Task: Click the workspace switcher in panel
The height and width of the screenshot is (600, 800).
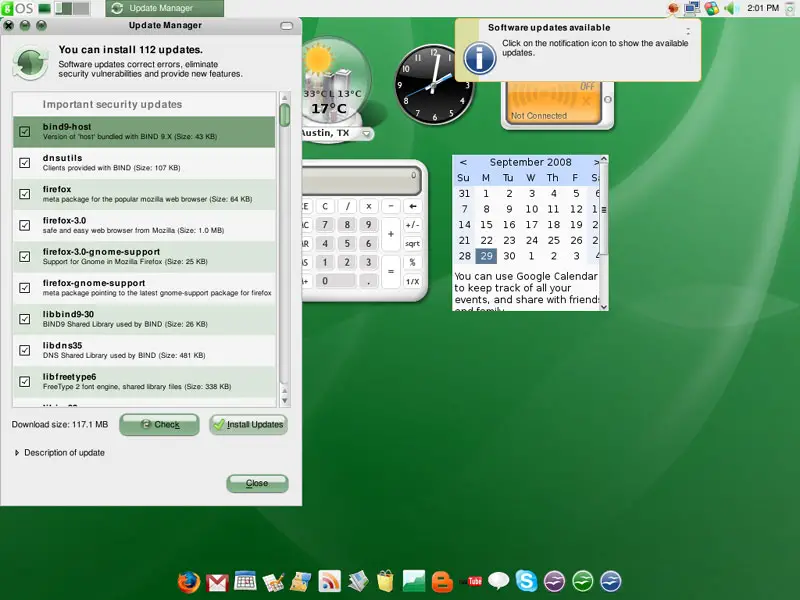Action: click(72, 8)
